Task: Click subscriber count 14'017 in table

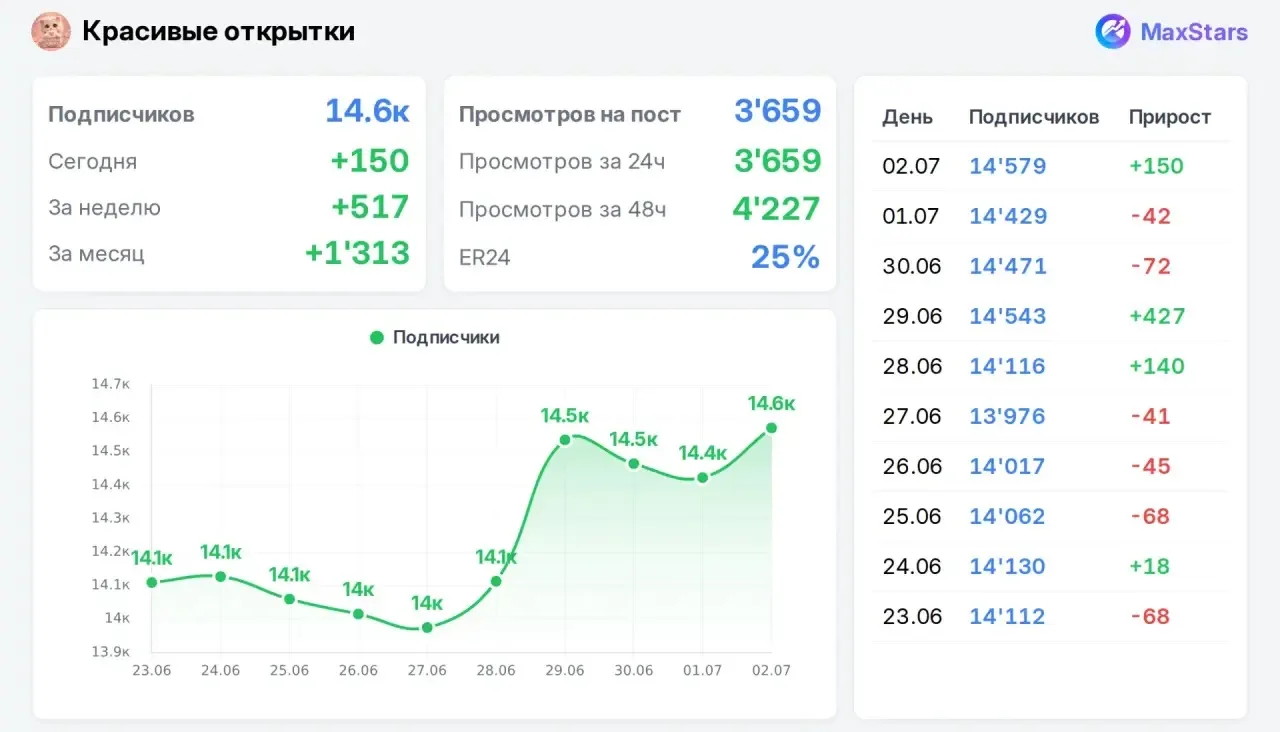Action: 1007,466
